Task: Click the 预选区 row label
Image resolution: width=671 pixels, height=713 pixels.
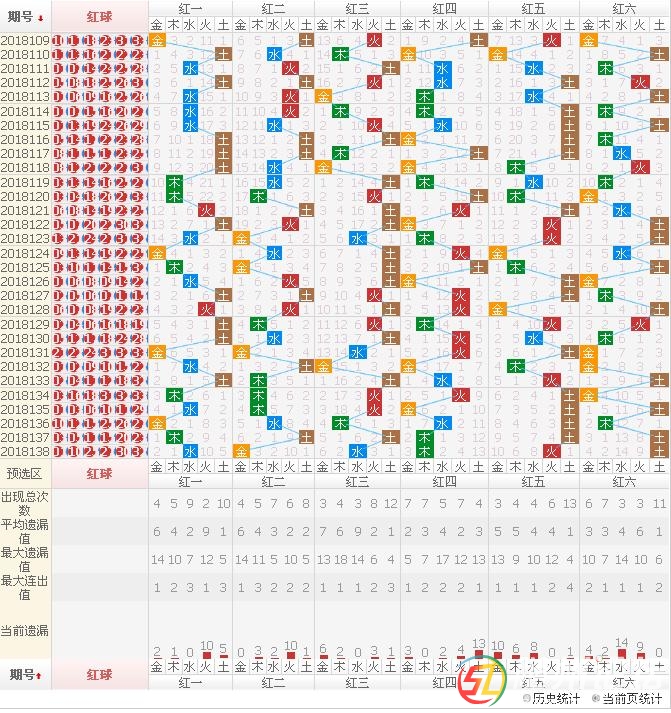Action: (x=25, y=473)
